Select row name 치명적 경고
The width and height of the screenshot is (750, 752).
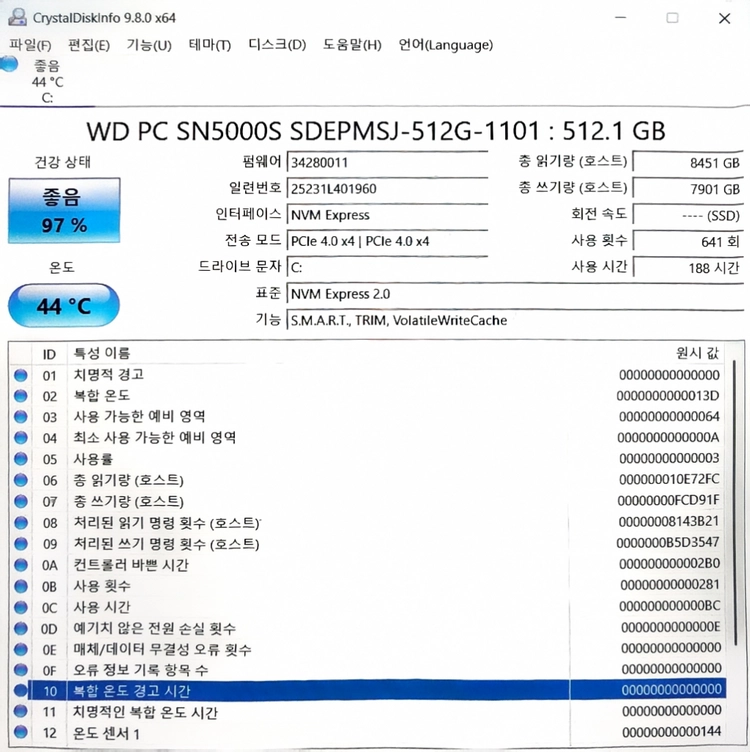108,375
